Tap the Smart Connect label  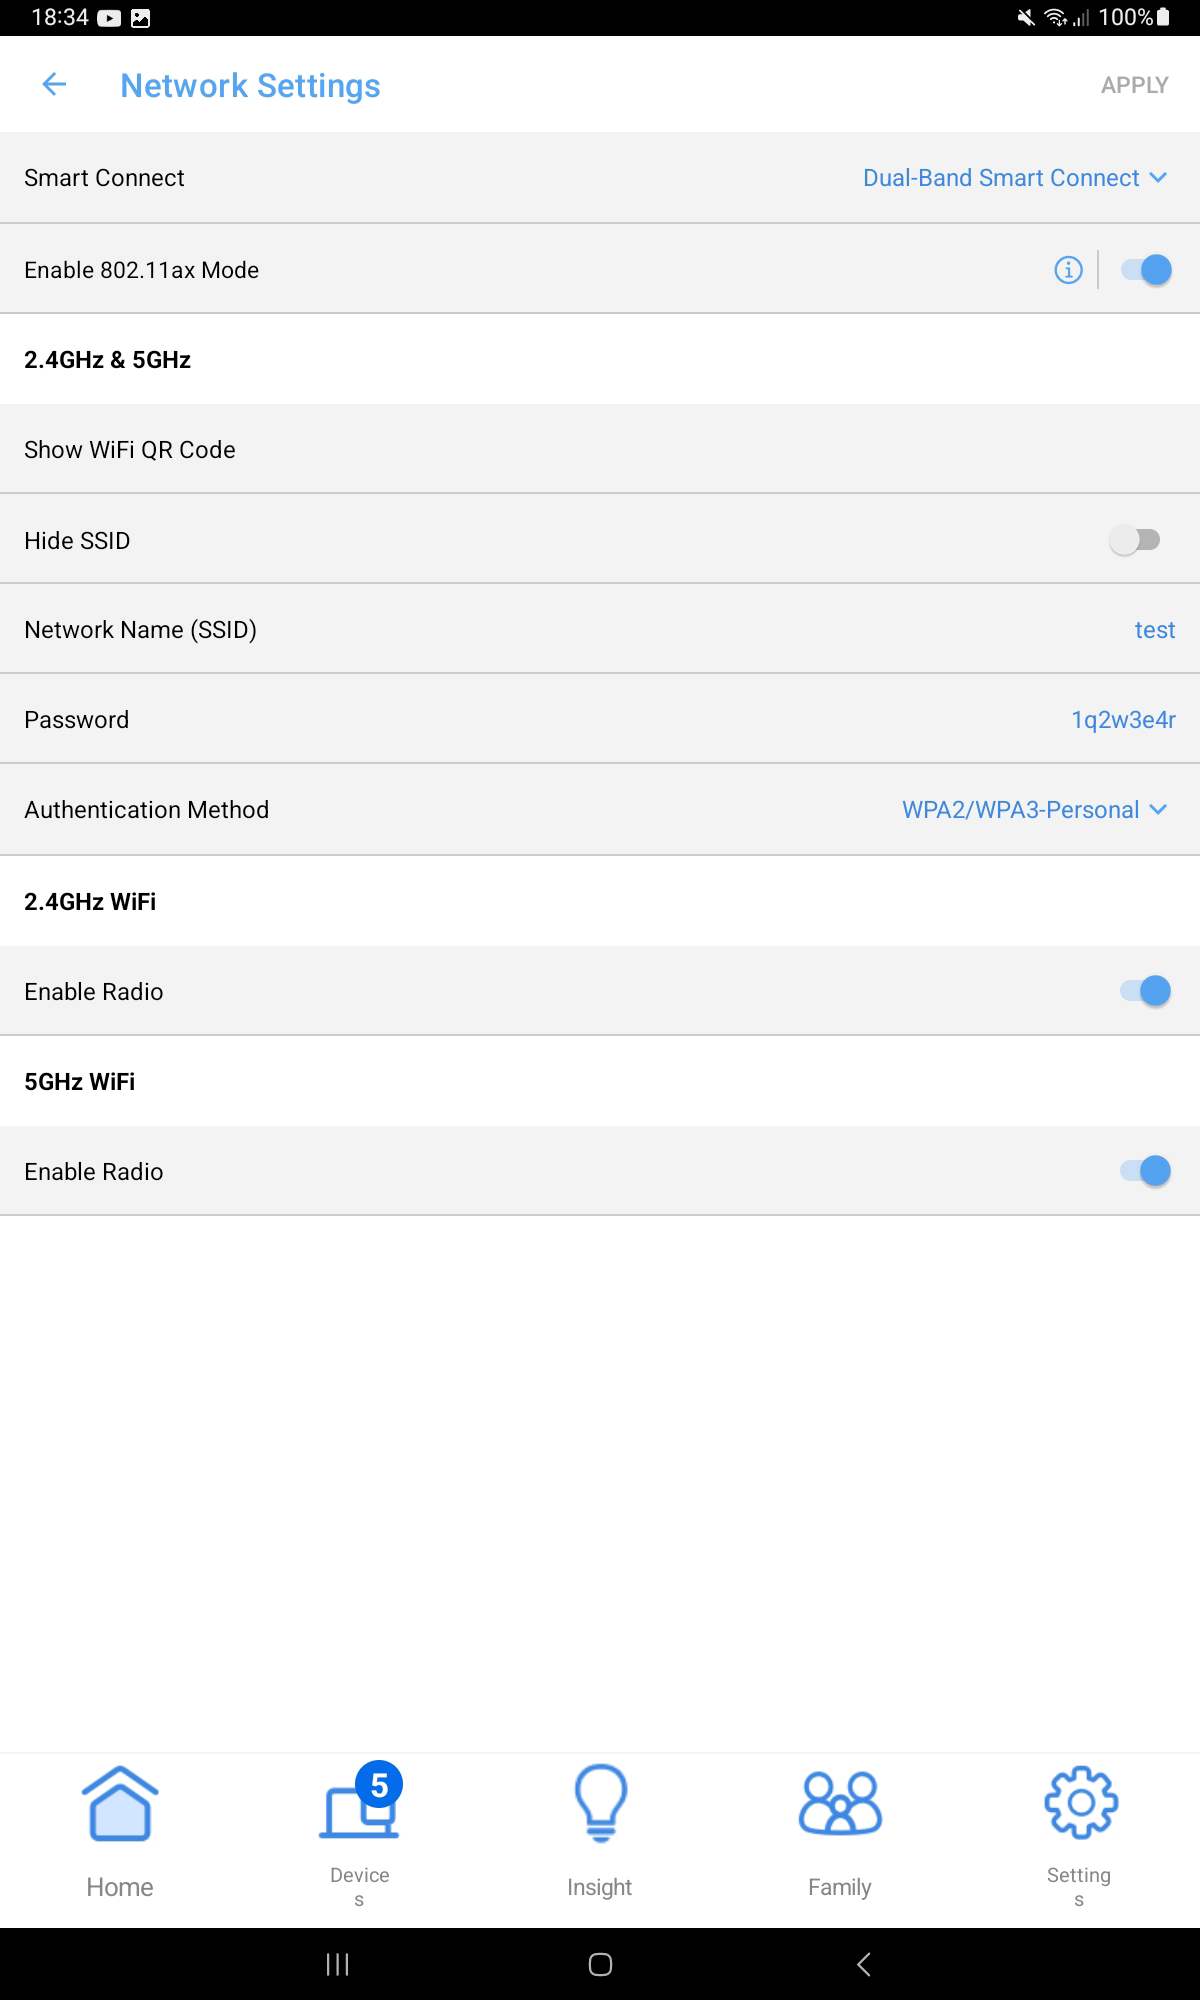click(x=104, y=178)
